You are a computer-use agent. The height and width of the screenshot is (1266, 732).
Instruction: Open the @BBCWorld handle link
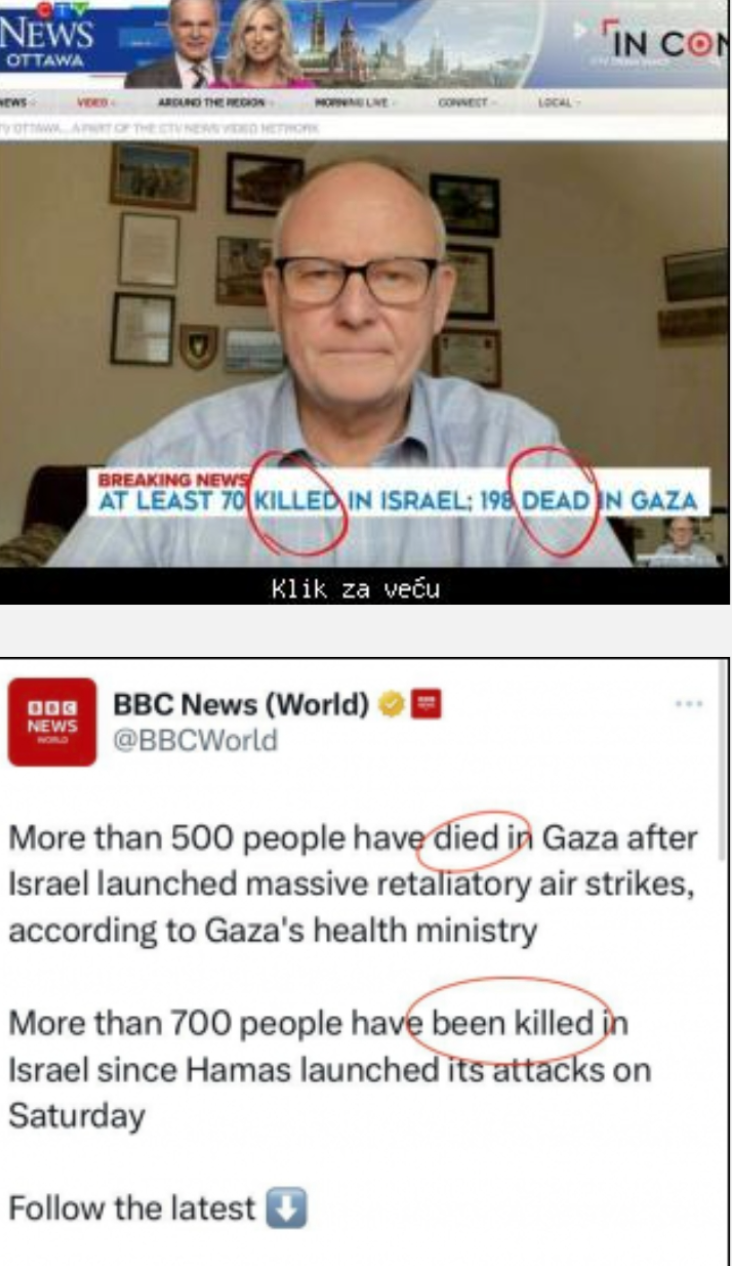195,741
